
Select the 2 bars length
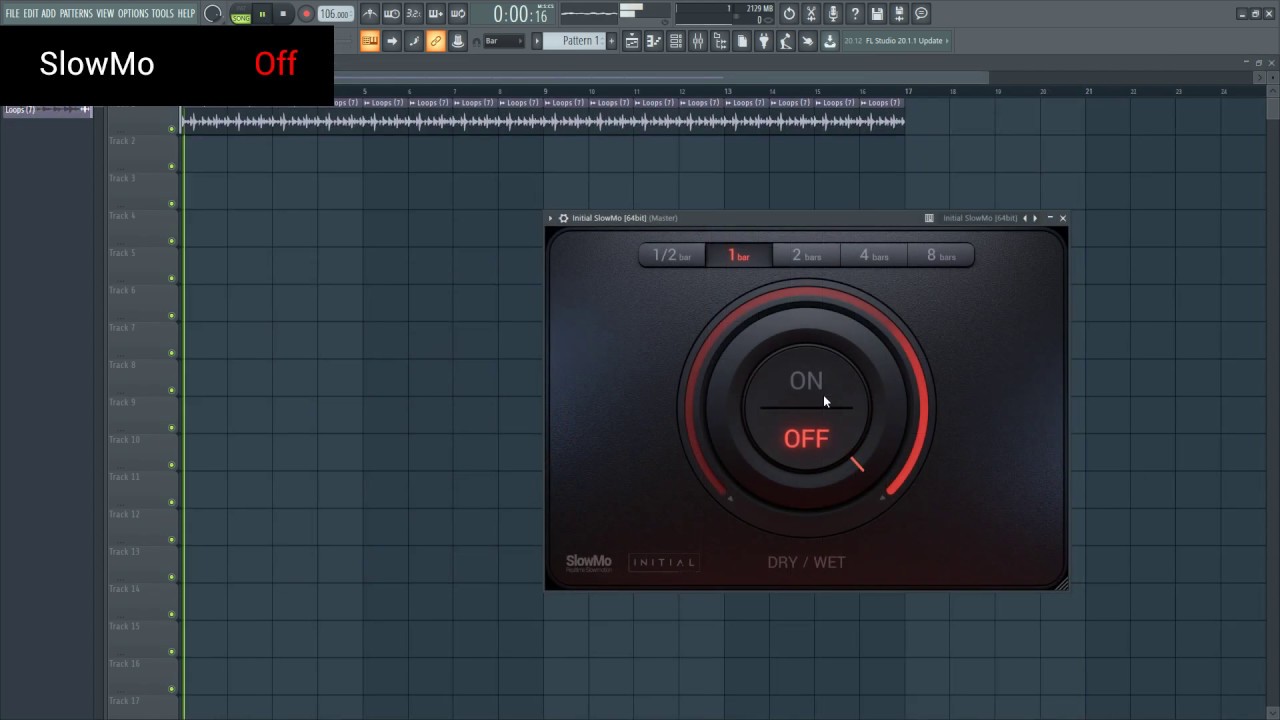pyautogui.click(x=806, y=255)
